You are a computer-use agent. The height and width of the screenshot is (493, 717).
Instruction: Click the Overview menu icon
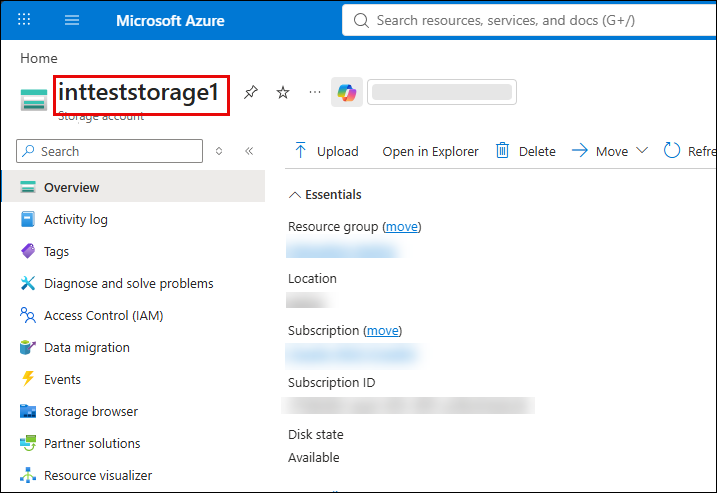(28, 187)
